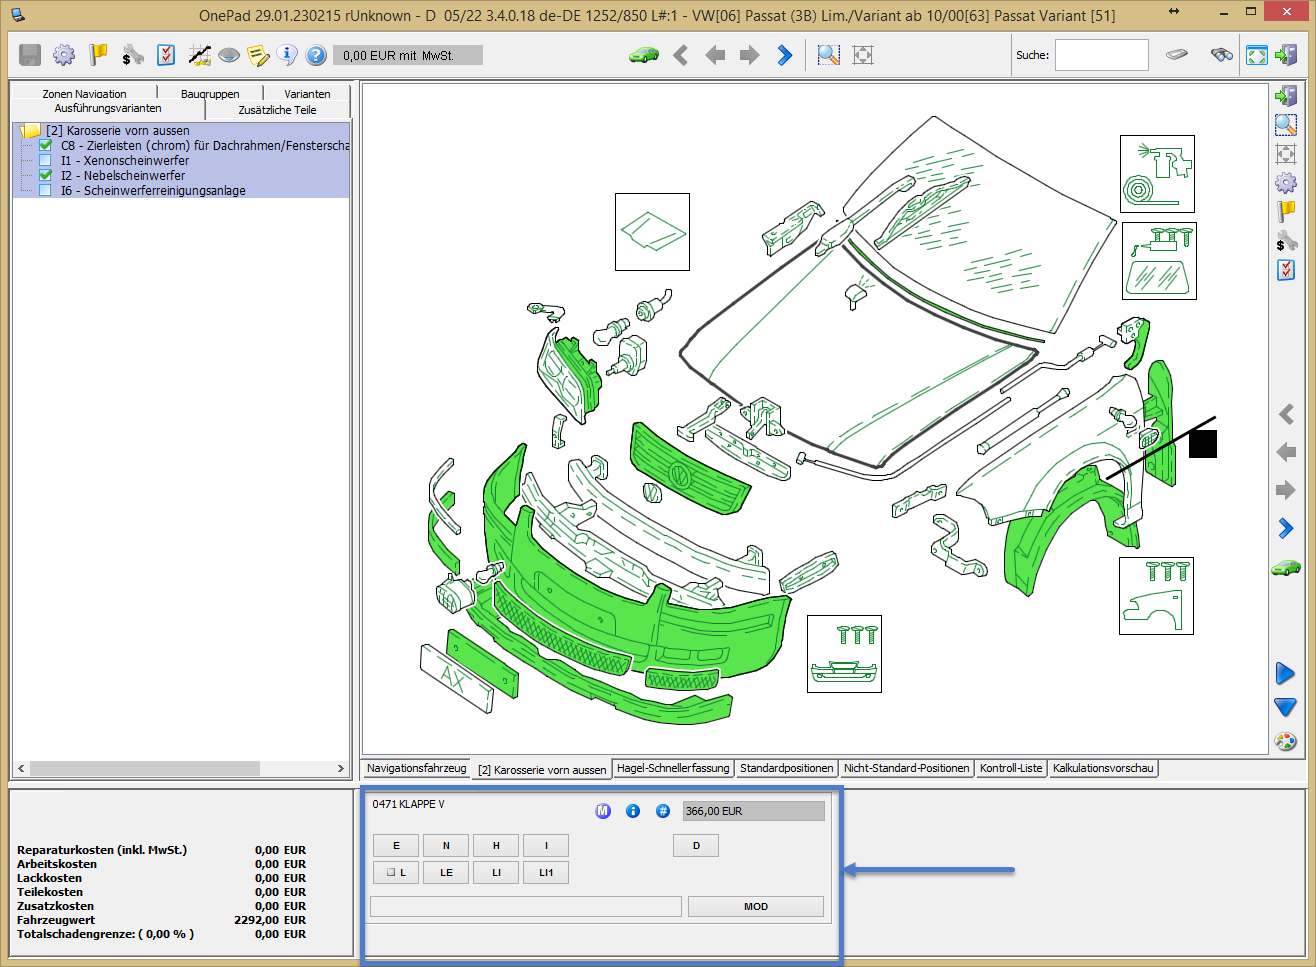Click the save floppy disk icon
The width and height of the screenshot is (1316, 967).
[30, 55]
